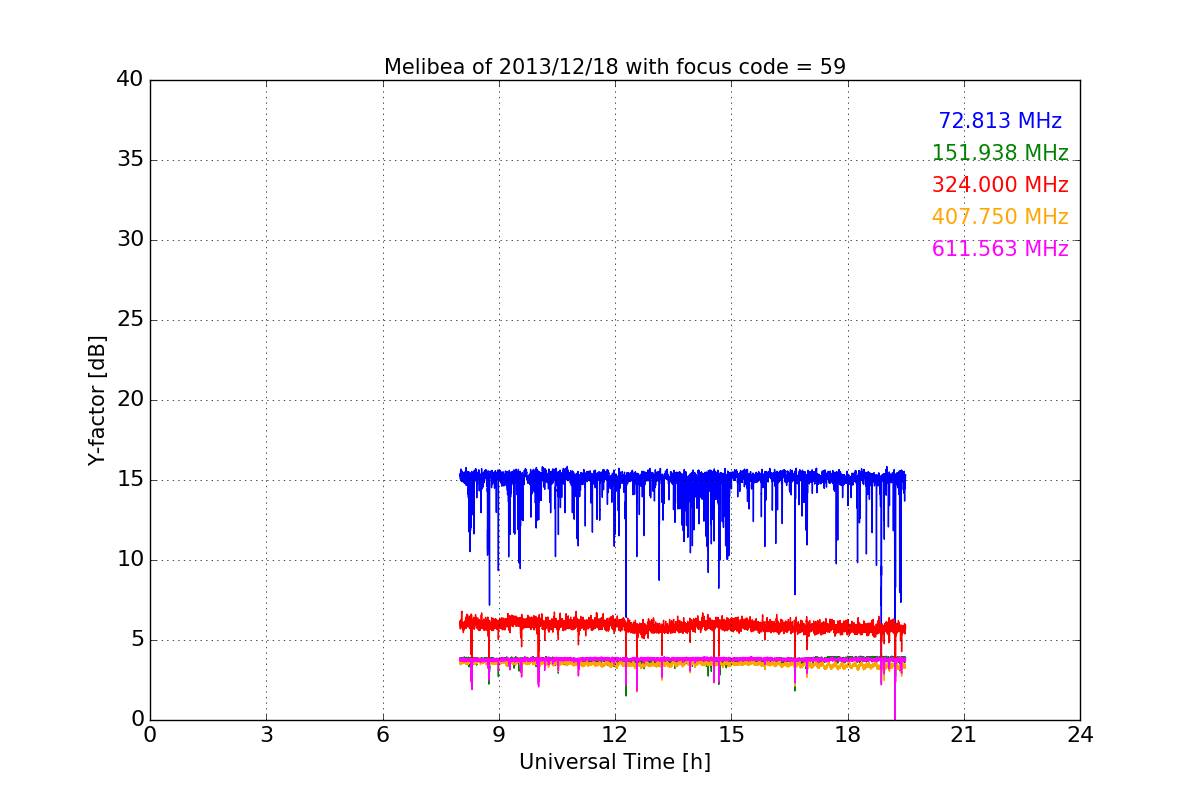Select the 407.750 MHz legend label
1200x800 pixels.
[1000, 217]
